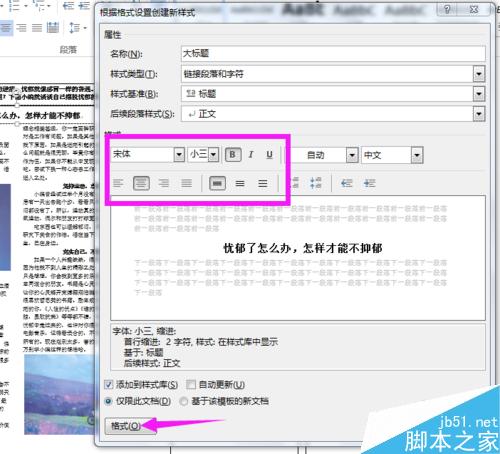Click the landscape image in Word document
500x454 pixels.
(59, 395)
